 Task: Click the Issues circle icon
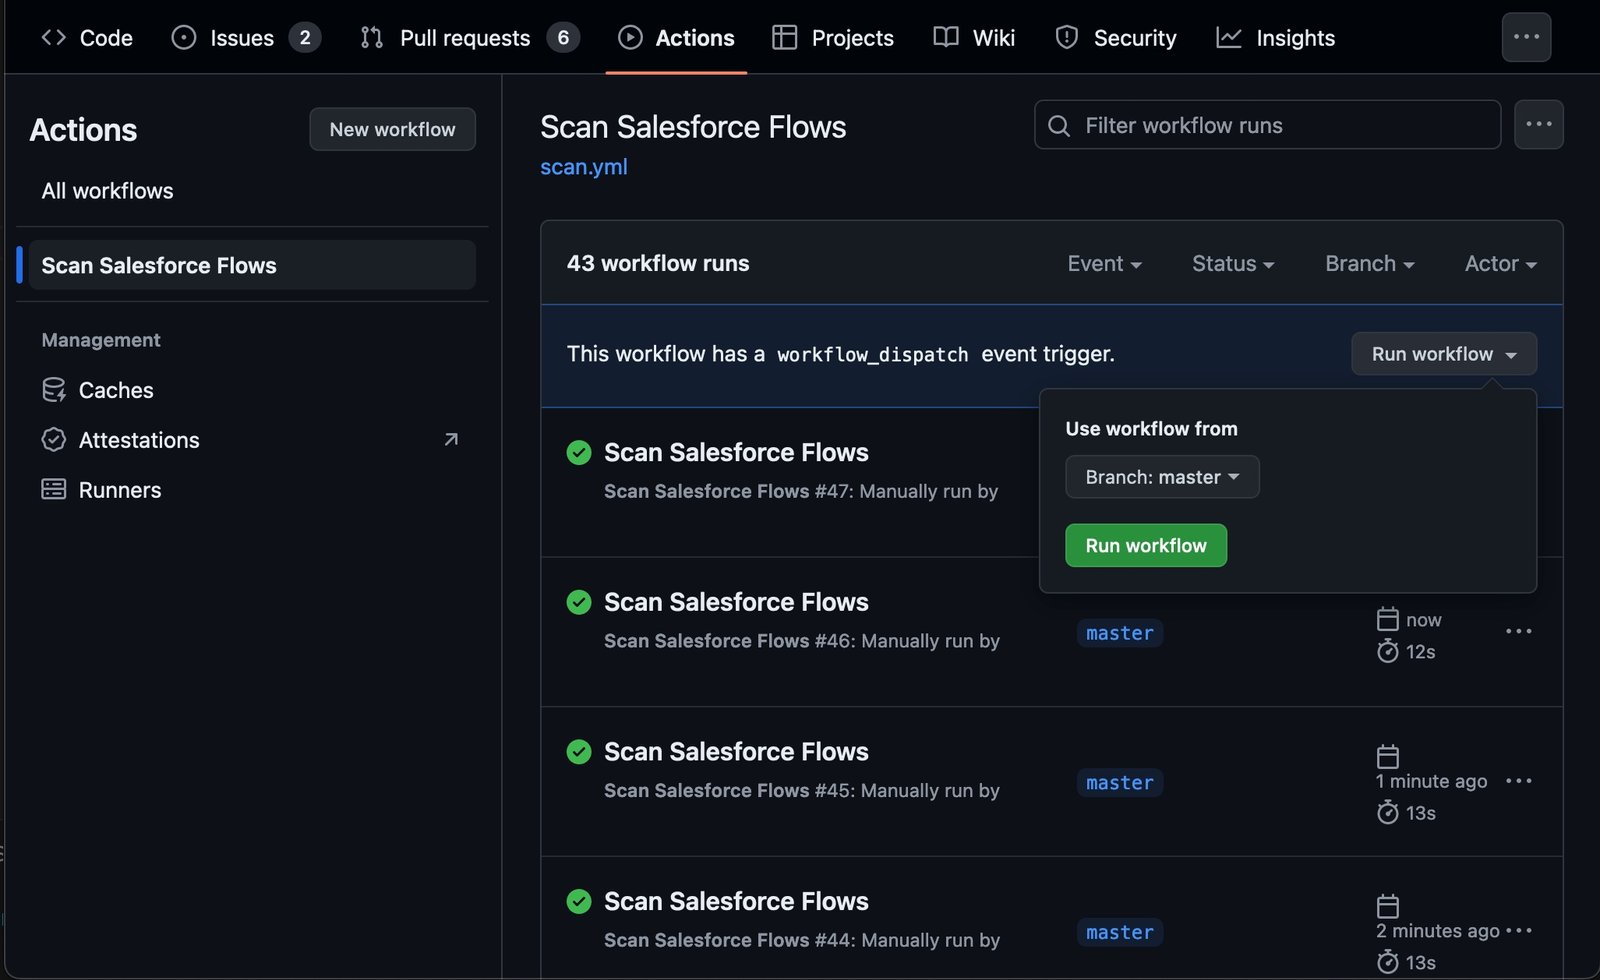(x=184, y=38)
